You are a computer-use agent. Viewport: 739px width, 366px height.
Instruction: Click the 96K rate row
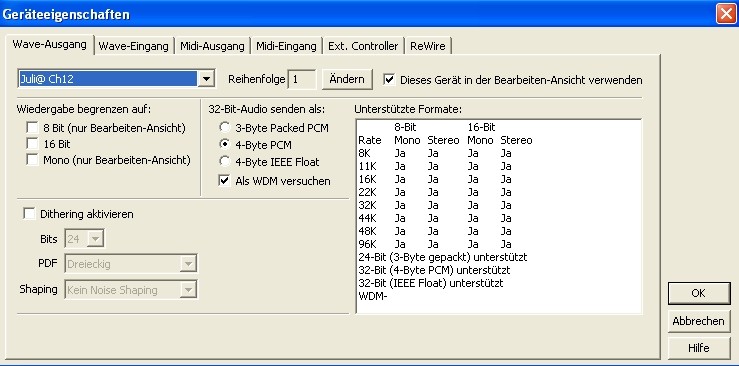(x=435, y=244)
